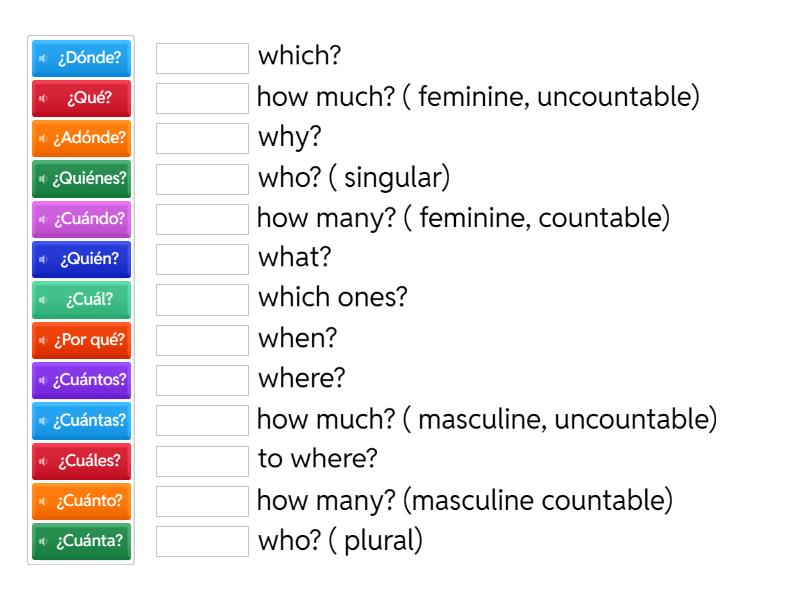This screenshot has height=600, width=800.
Task: Select the ¿Cuánta? word tile
Action: (81, 541)
